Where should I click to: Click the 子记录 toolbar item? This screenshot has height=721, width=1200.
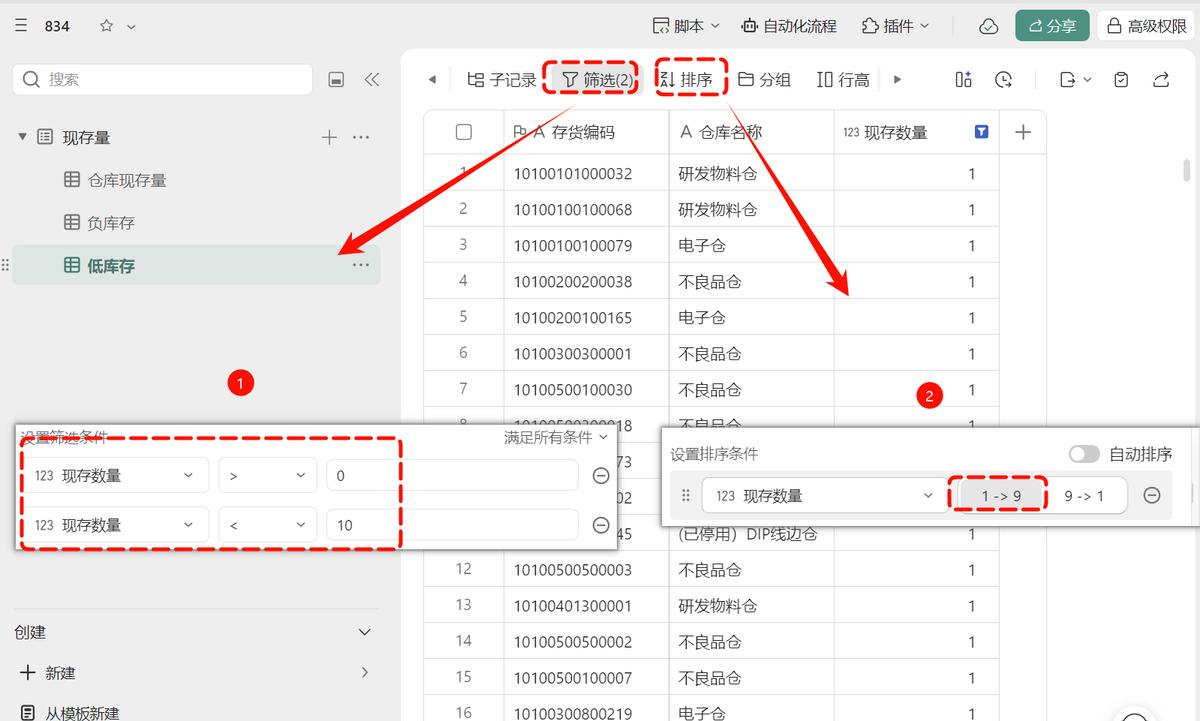tap(502, 79)
